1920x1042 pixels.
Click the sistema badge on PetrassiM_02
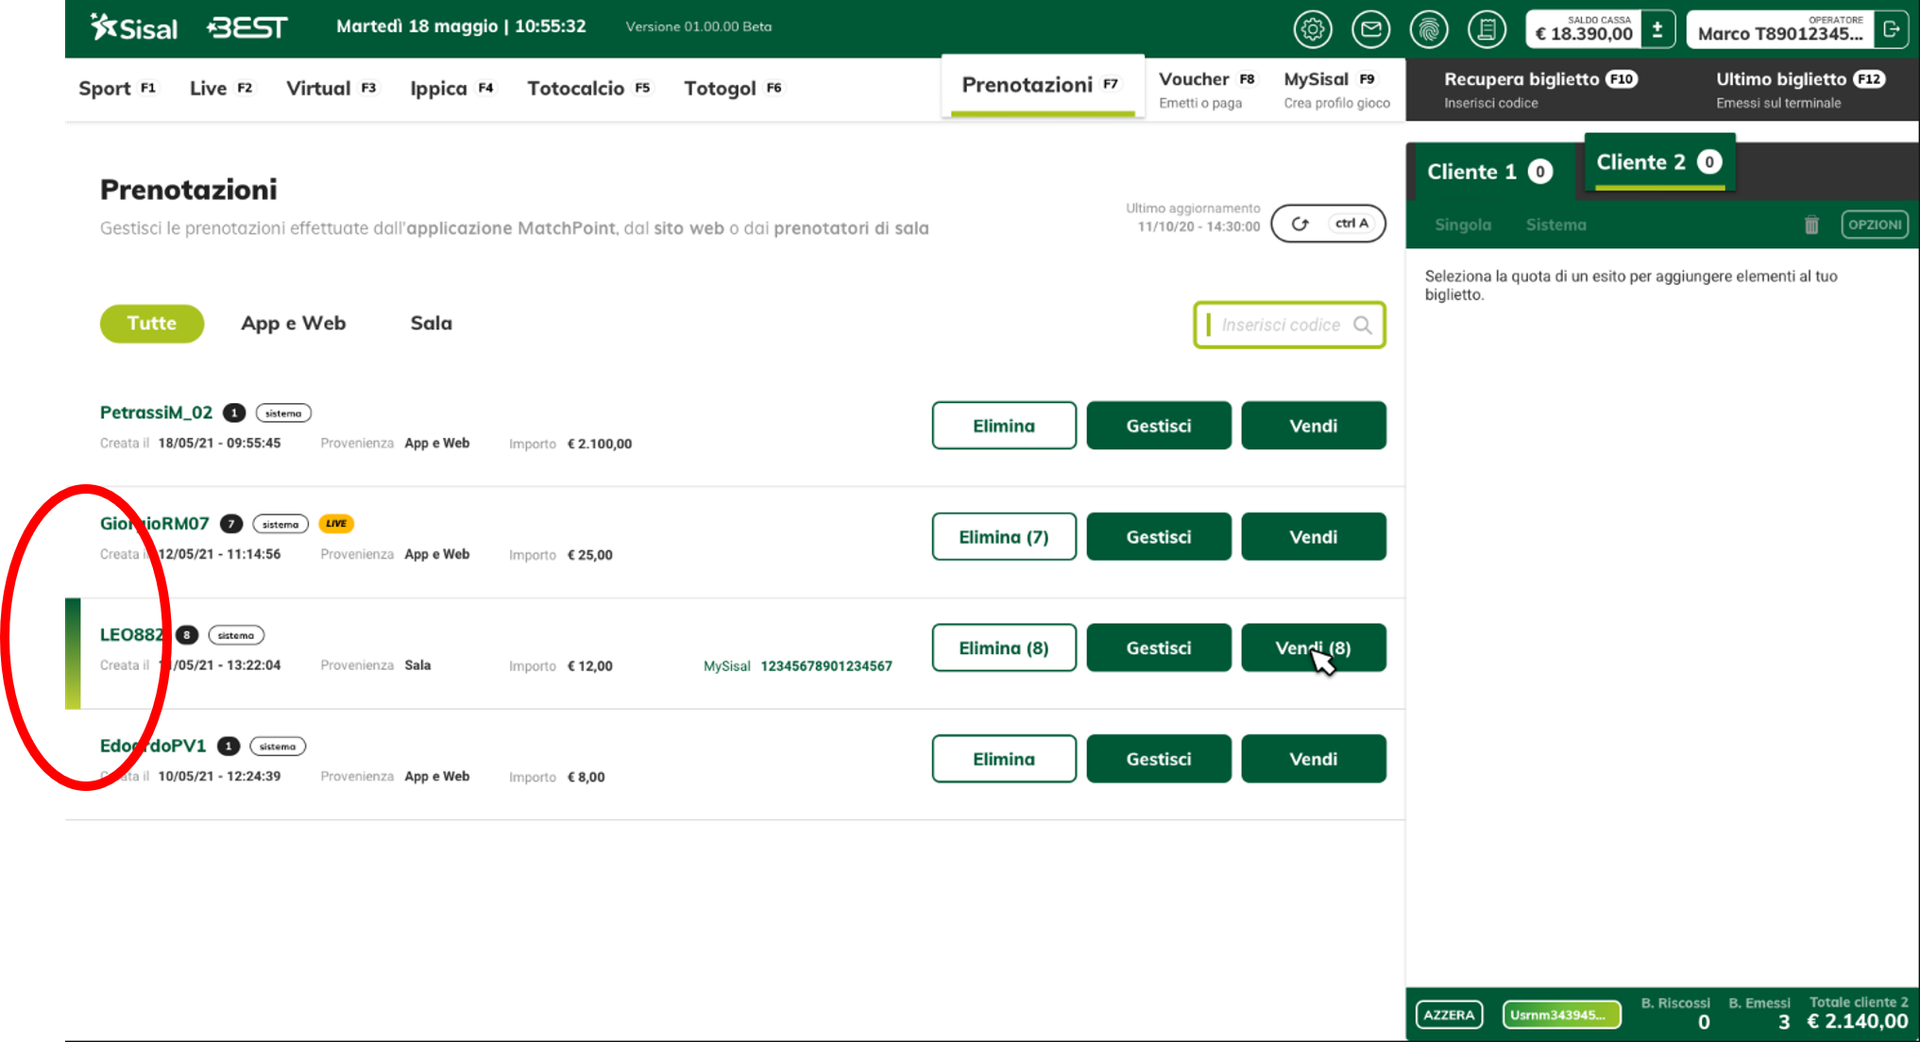pos(283,413)
